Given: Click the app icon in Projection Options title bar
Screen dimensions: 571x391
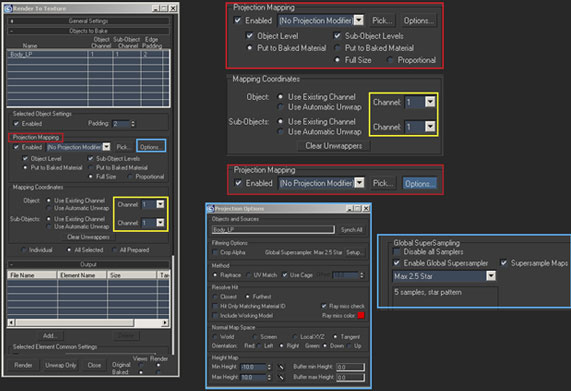Looking at the screenshot, I should (210, 209).
